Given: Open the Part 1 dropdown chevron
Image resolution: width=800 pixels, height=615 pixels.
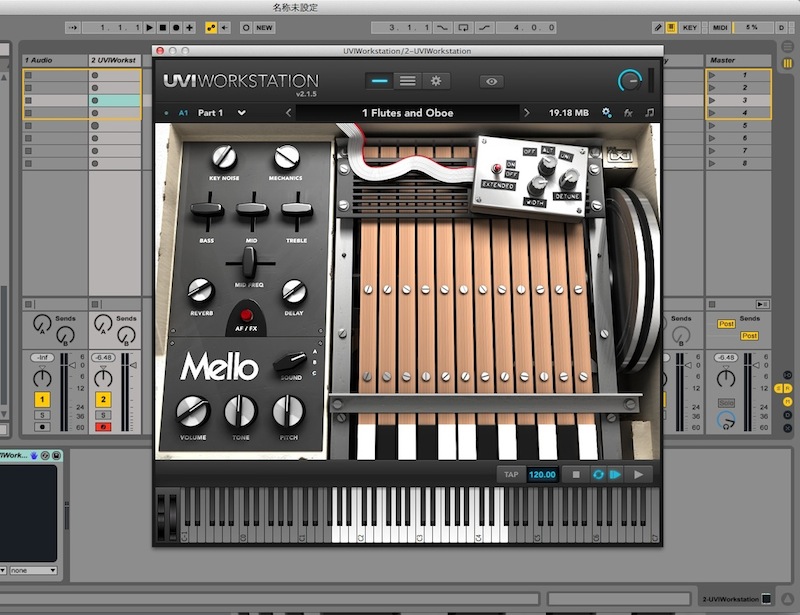Looking at the screenshot, I should pos(241,113).
